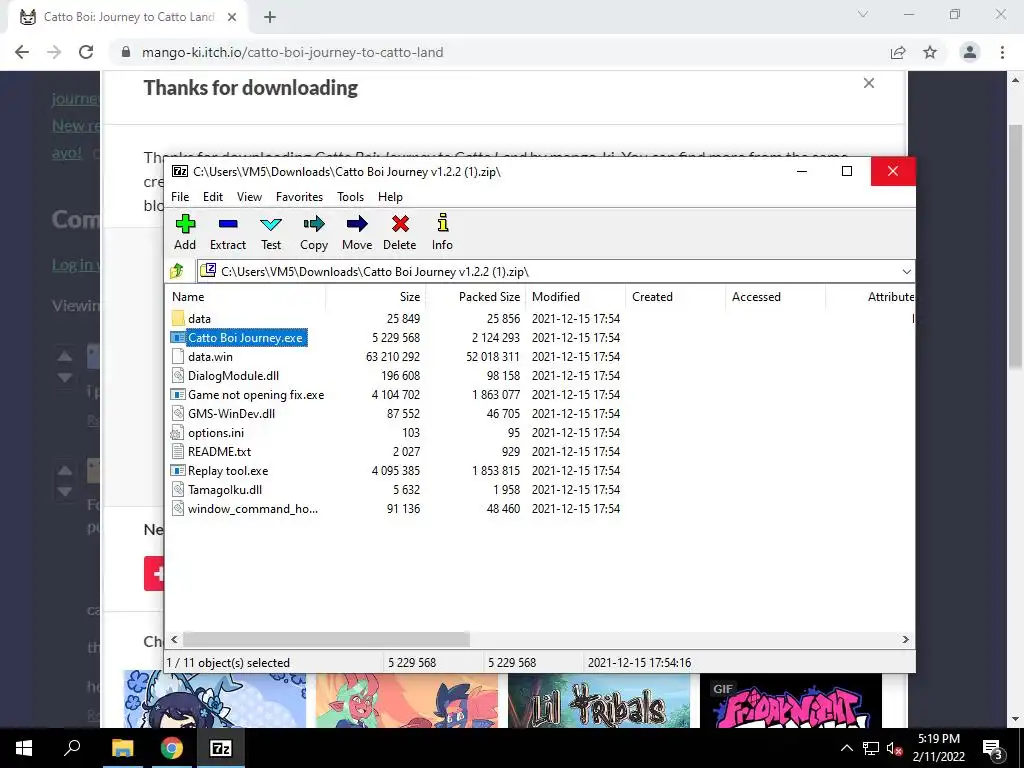The width and height of the screenshot is (1024, 768).
Task: Open a new Chrome tab
Action: pos(270,17)
